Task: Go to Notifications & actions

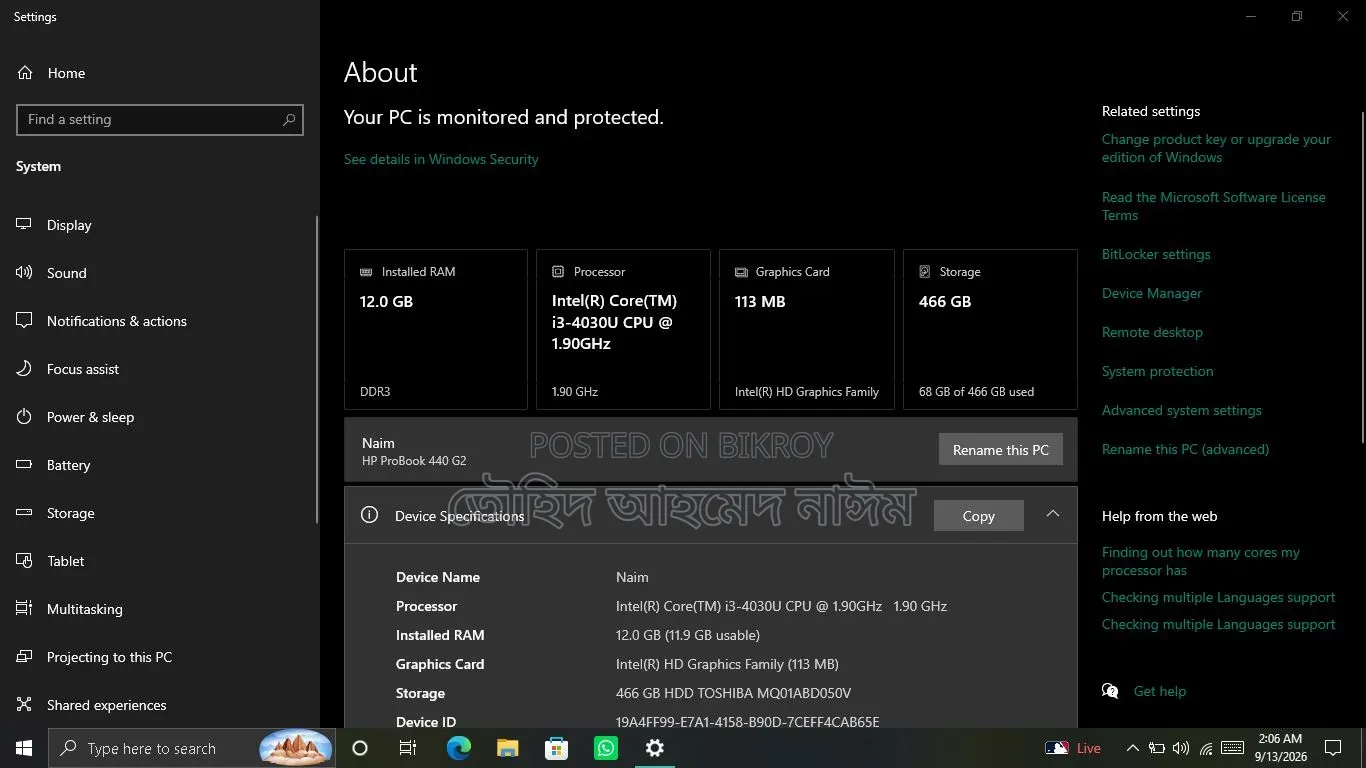Action: (x=116, y=321)
